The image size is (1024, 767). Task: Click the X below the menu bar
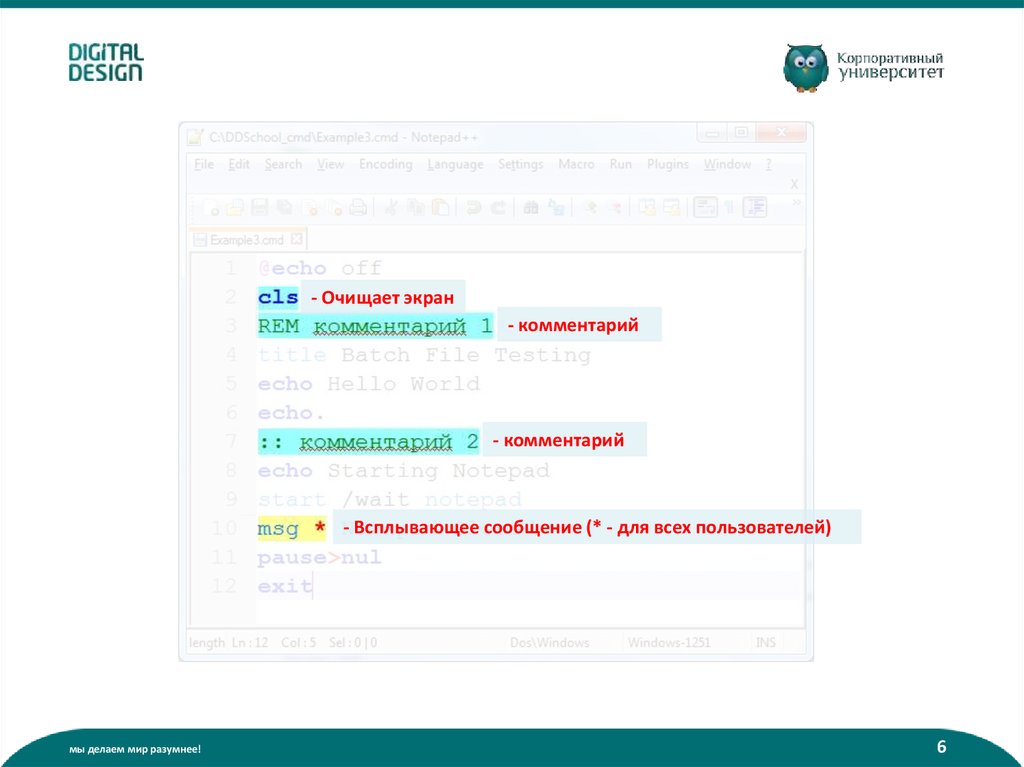pyautogui.click(x=794, y=184)
